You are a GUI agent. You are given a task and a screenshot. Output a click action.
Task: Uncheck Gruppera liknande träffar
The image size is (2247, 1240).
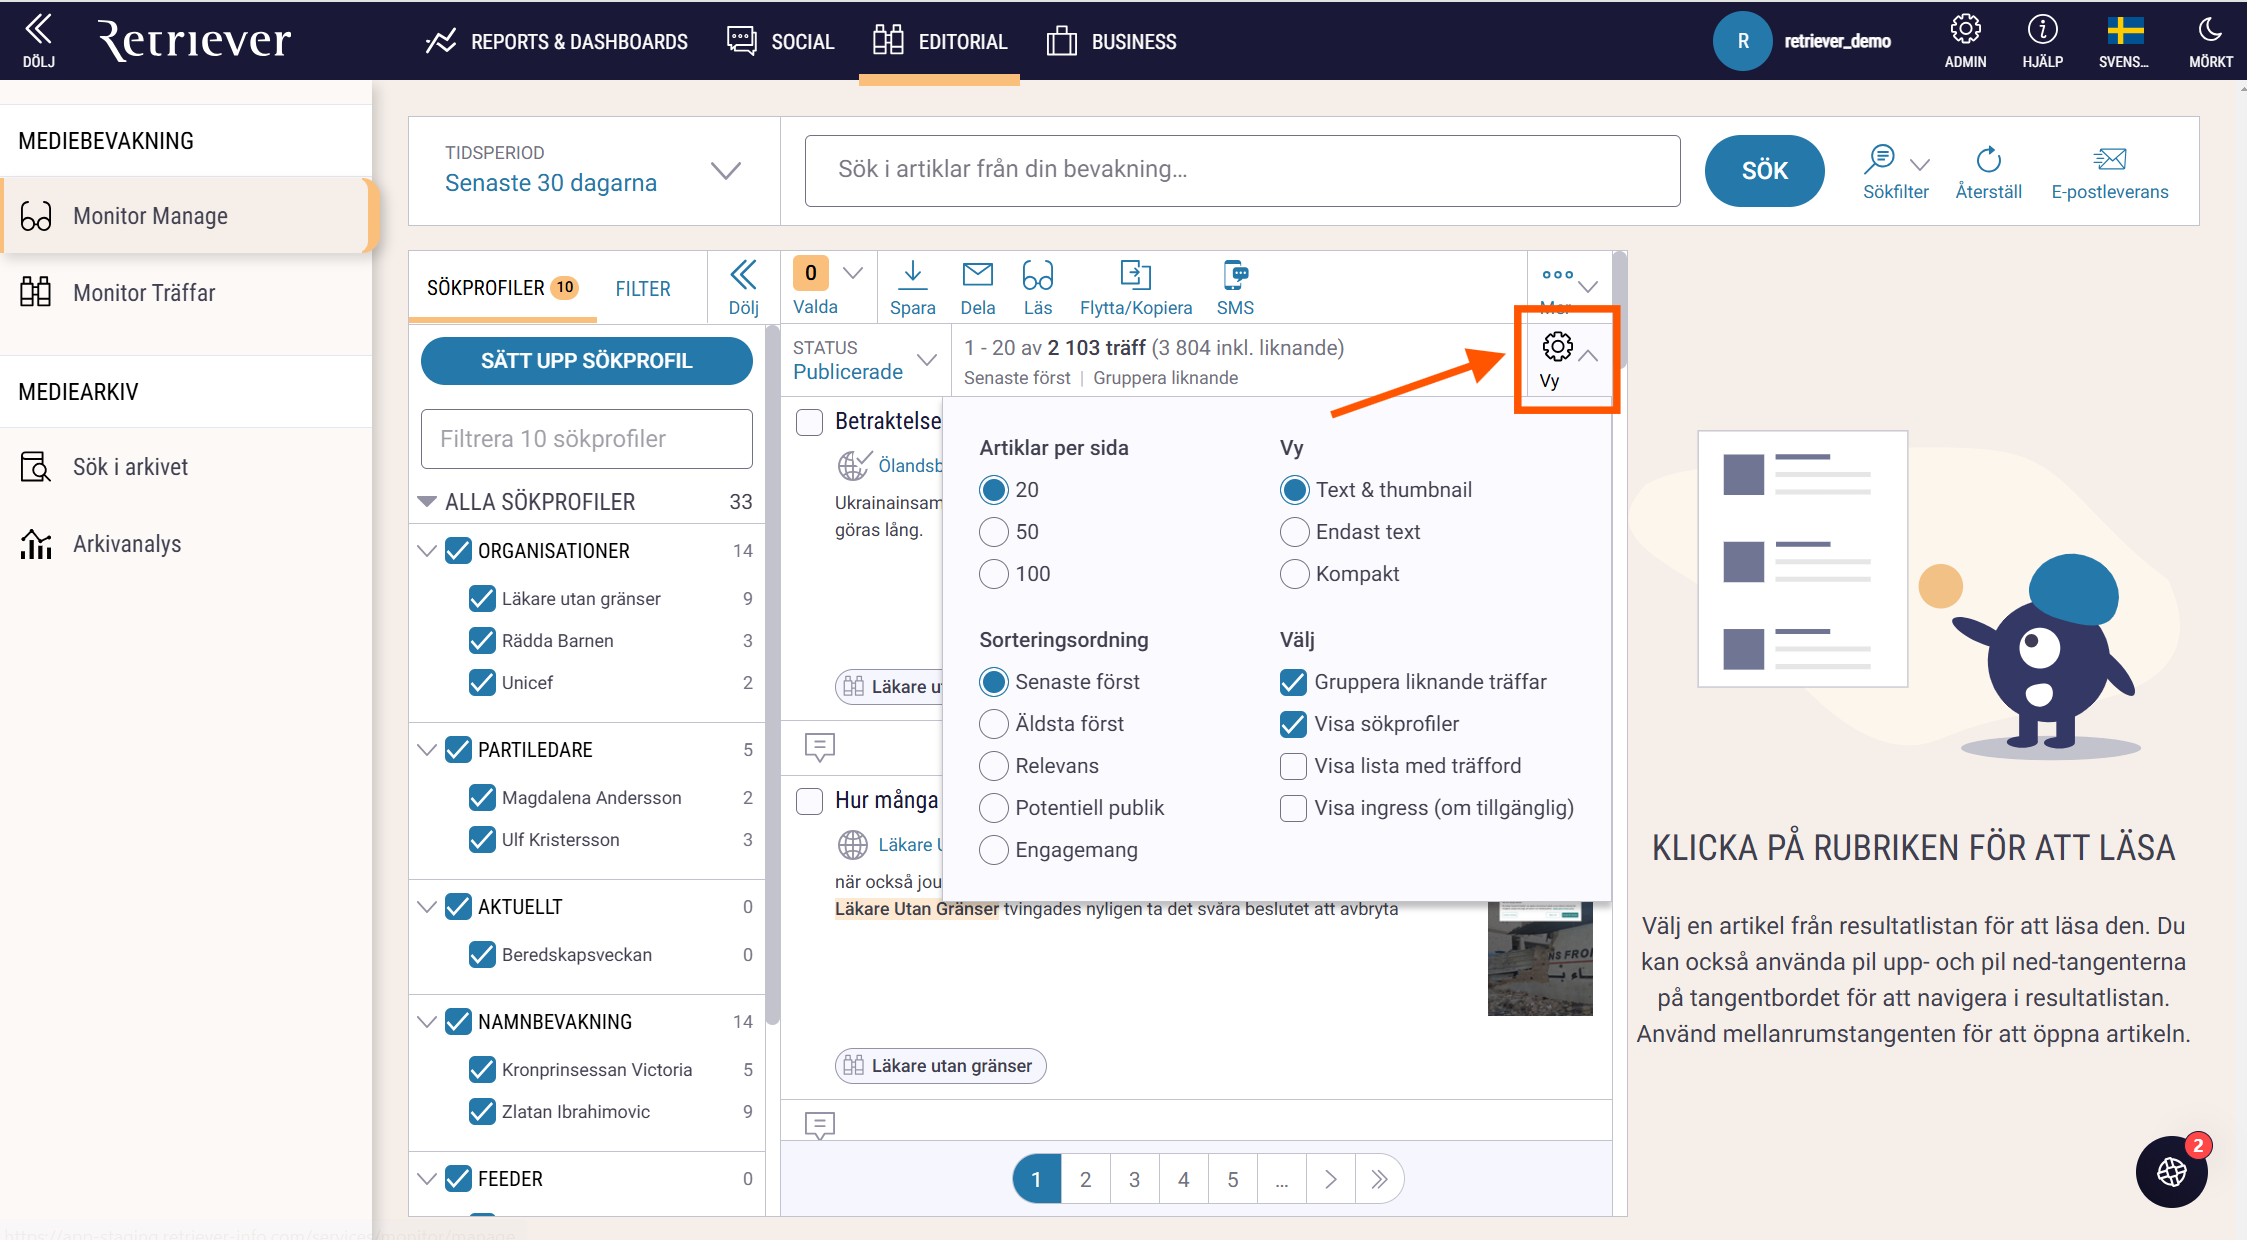click(1293, 682)
